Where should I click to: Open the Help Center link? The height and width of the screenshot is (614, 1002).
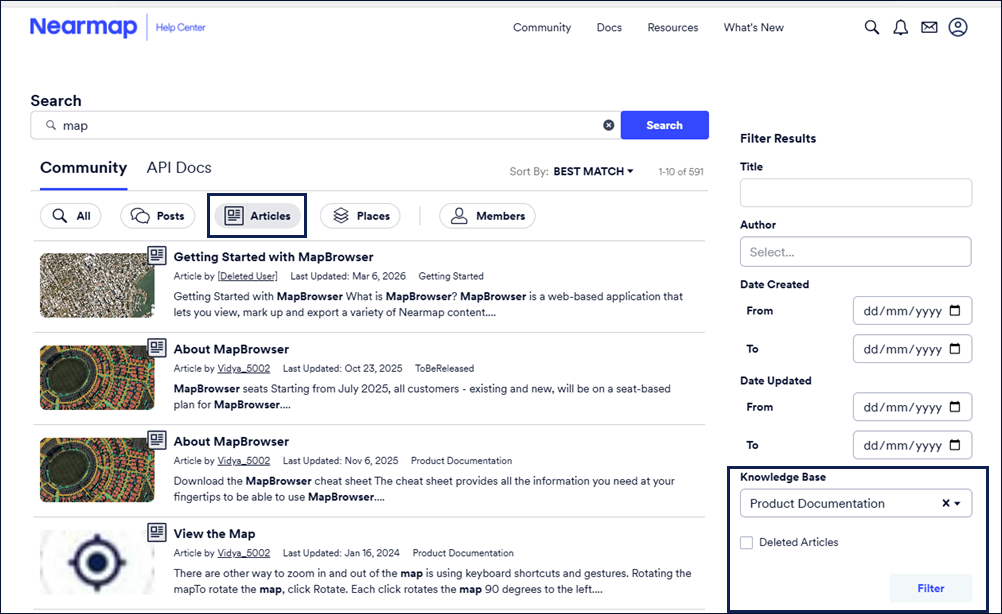181,27
